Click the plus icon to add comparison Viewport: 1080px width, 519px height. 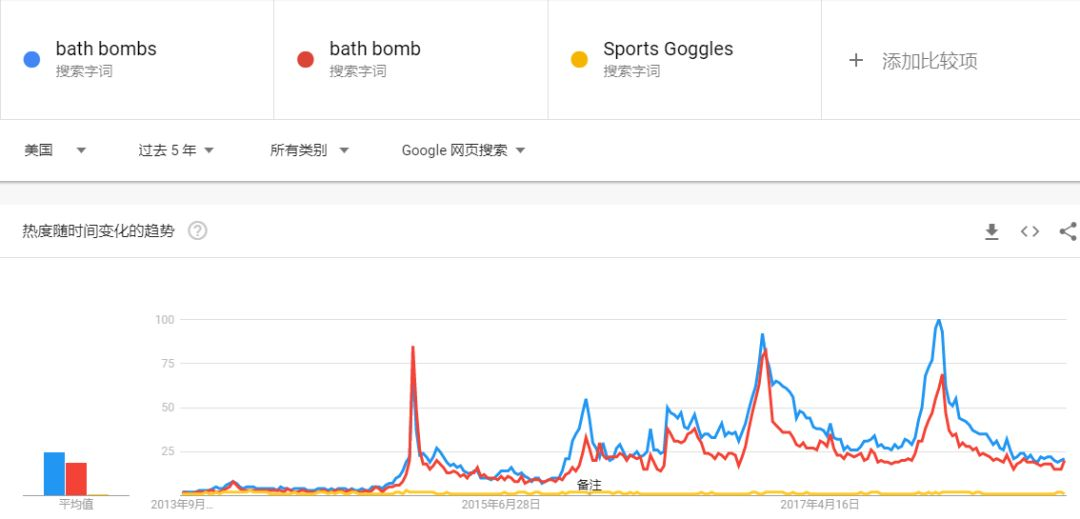coord(855,61)
